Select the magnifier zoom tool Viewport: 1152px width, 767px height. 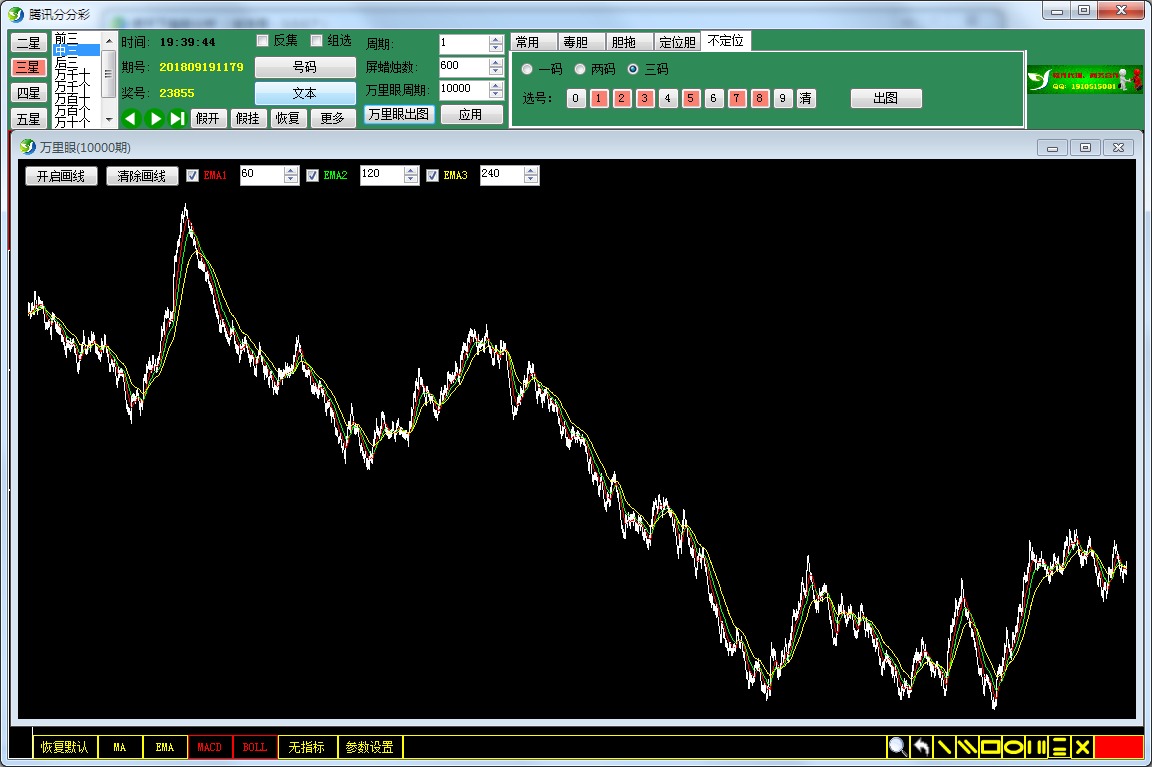(897, 747)
